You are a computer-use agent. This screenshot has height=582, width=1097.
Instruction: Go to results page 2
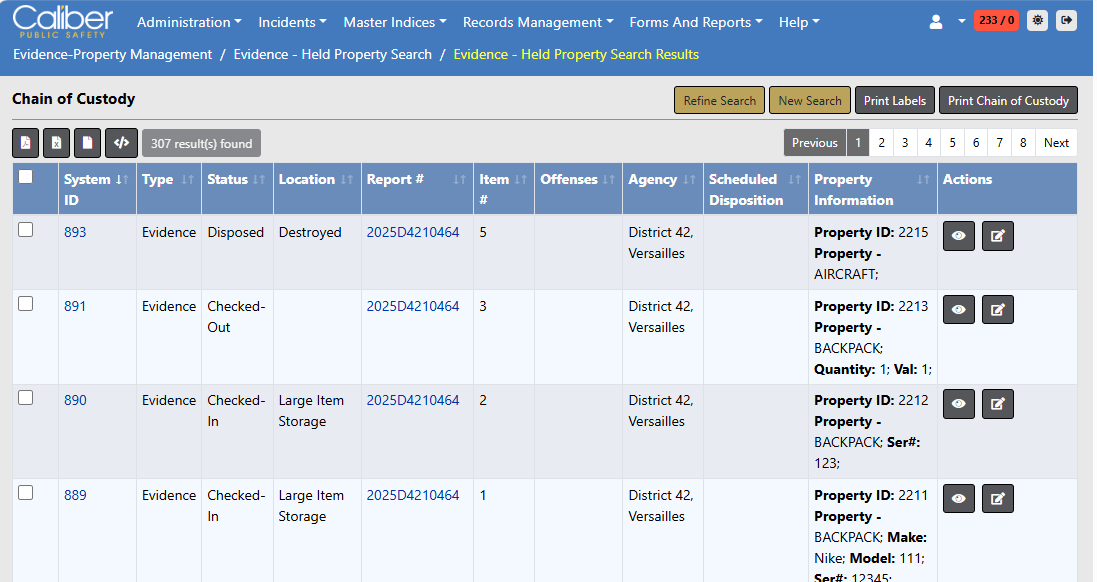(x=881, y=143)
